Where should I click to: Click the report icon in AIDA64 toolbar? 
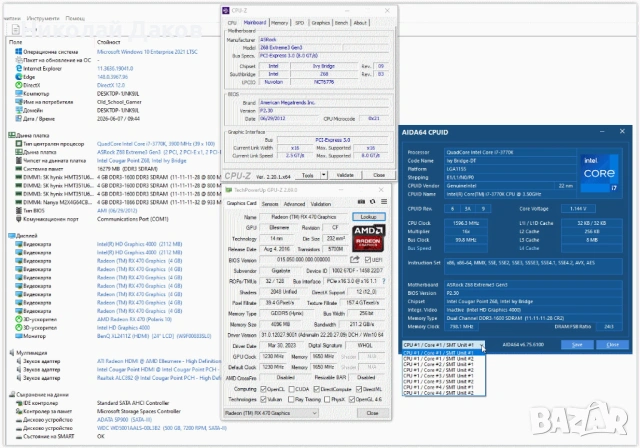pyautogui.click(x=16, y=29)
